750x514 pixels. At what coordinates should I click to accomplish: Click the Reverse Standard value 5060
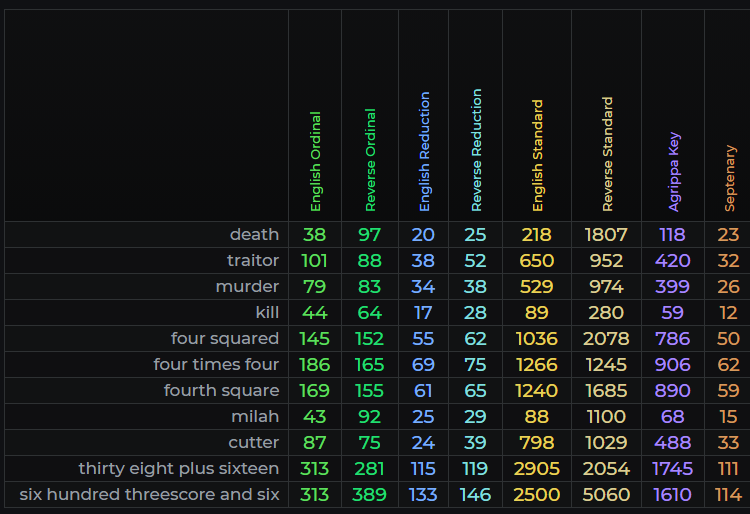[x=606, y=494]
